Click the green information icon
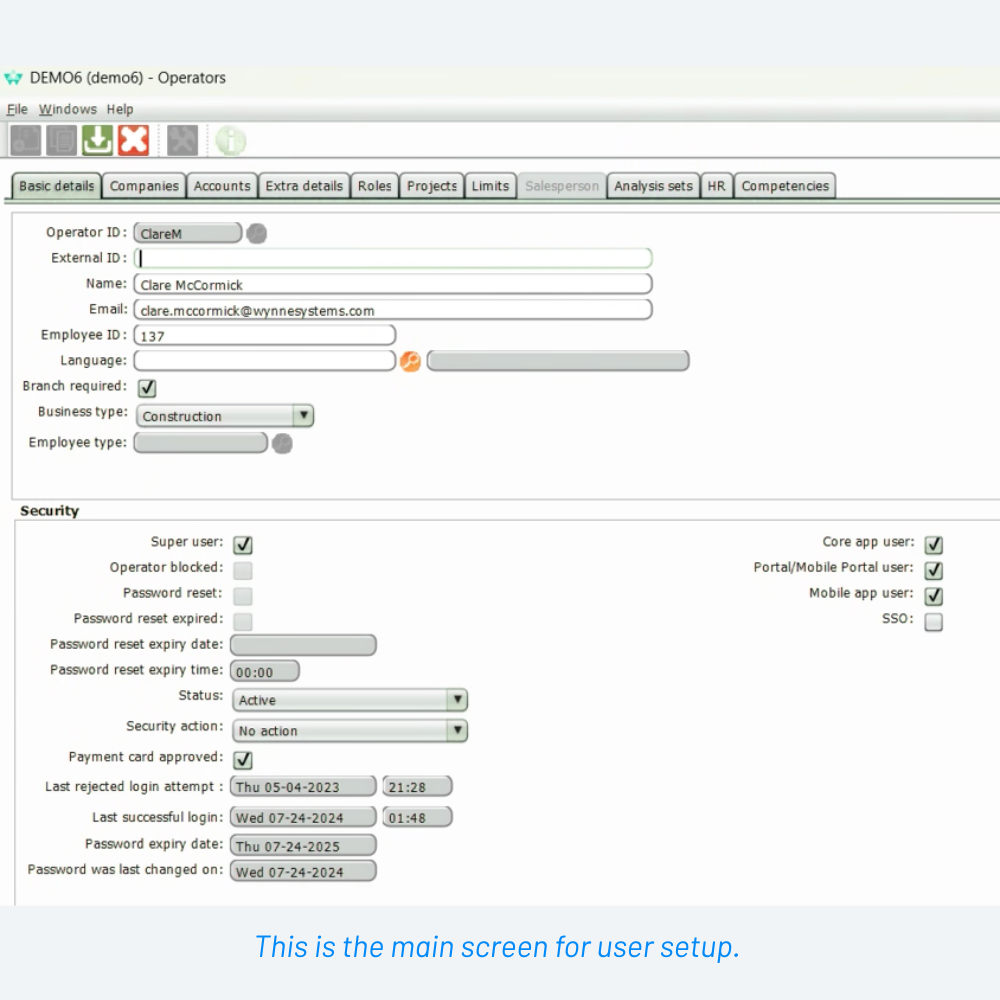Image resolution: width=1000 pixels, height=1000 pixels. pos(231,140)
